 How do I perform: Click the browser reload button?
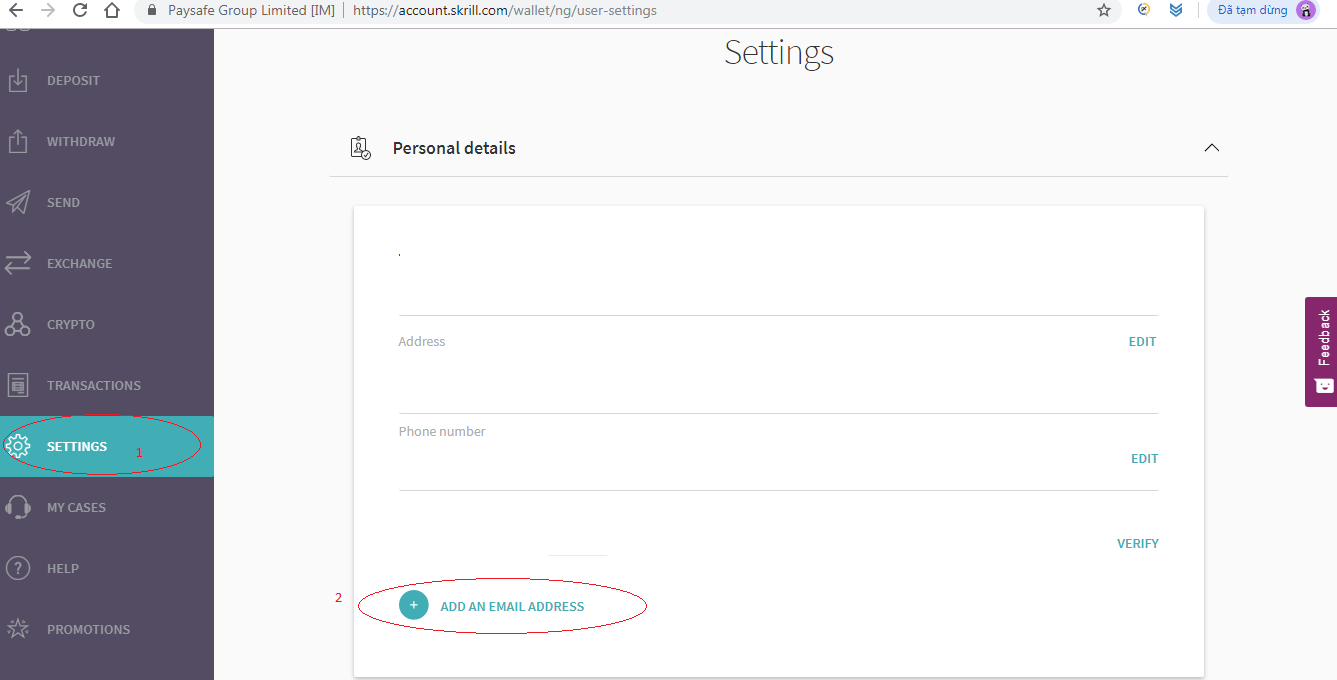click(x=80, y=11)
